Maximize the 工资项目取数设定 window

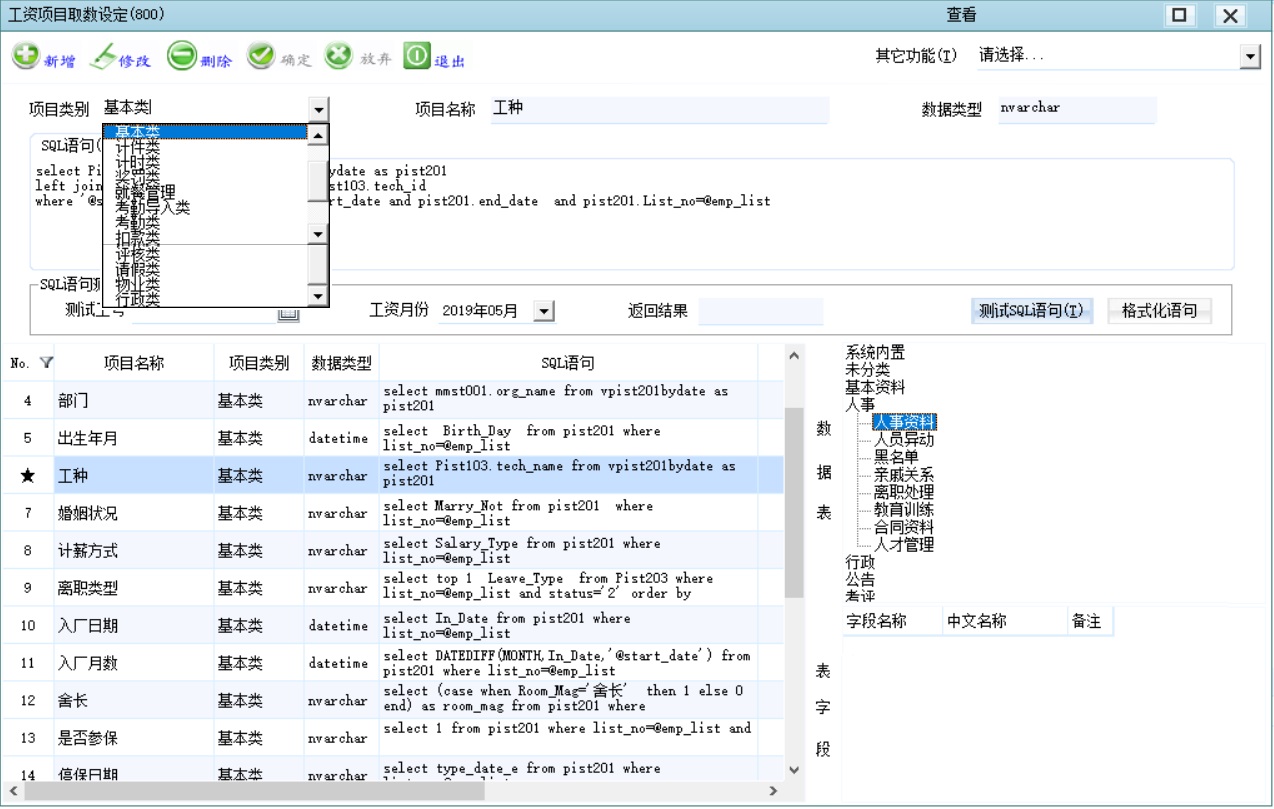[1180, 15]
